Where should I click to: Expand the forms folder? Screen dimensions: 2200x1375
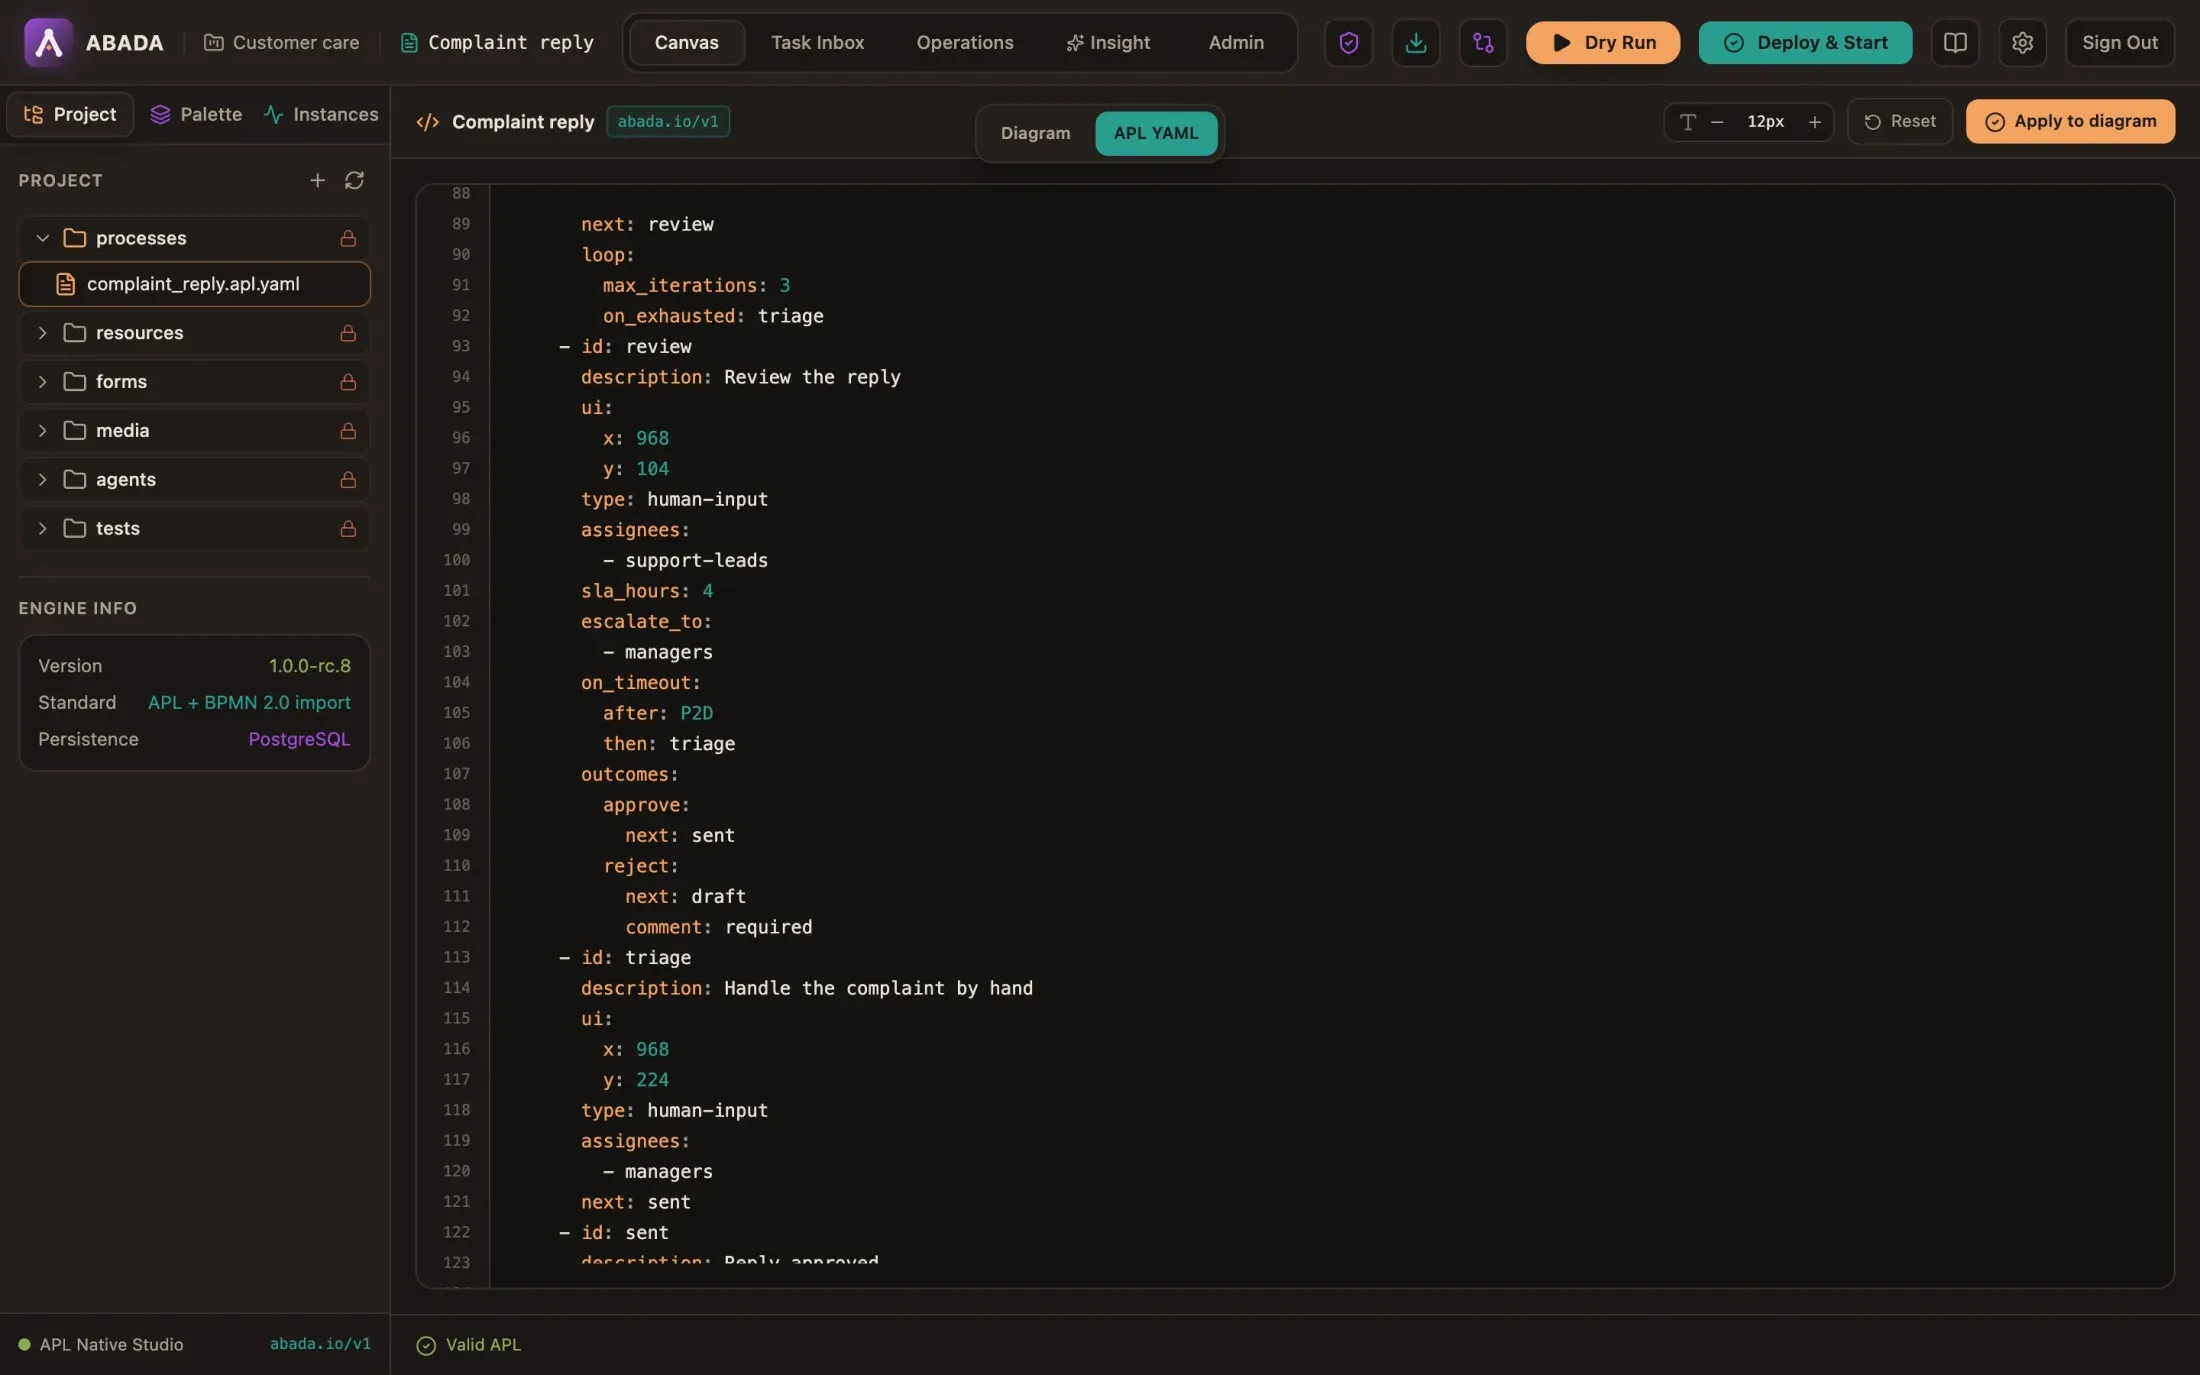(42, 382)
